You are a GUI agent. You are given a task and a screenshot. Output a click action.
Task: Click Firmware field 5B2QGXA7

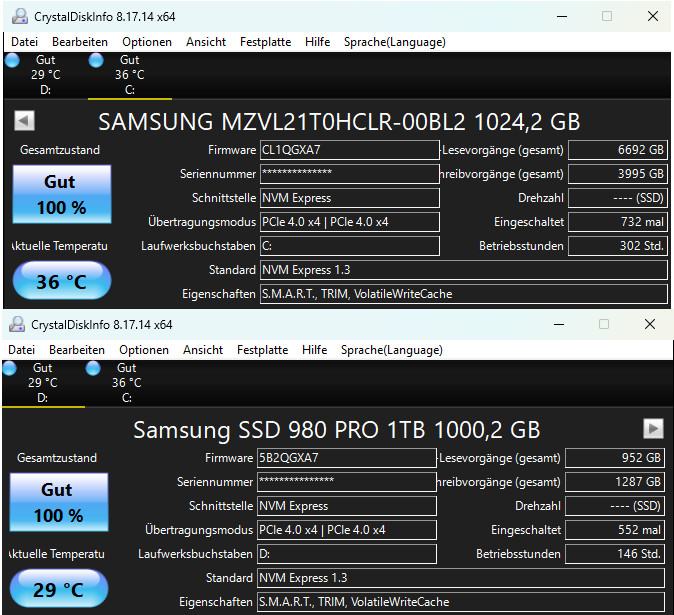346,458
